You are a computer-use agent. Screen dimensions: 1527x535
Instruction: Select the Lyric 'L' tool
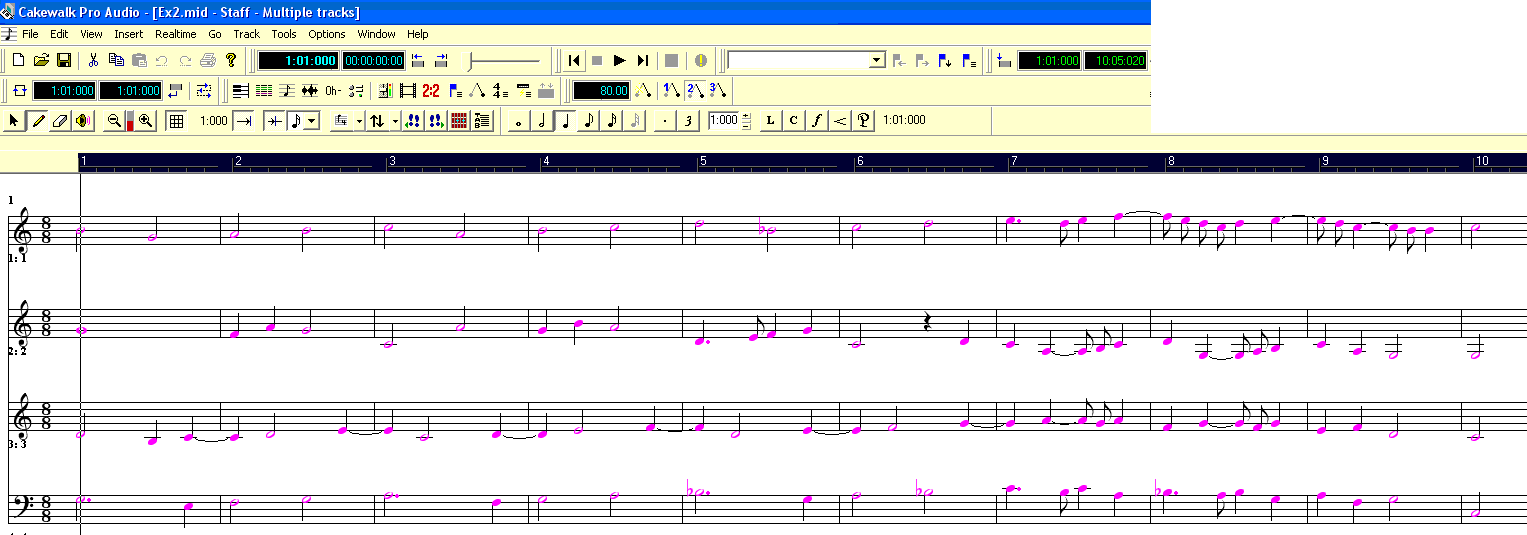point(770,121)
